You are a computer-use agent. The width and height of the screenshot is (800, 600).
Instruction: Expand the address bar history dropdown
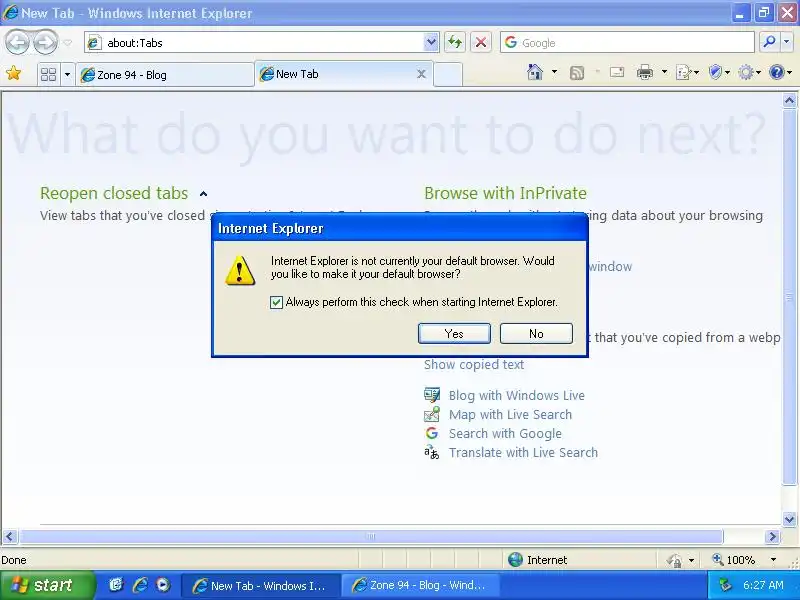tap(431, 43)
